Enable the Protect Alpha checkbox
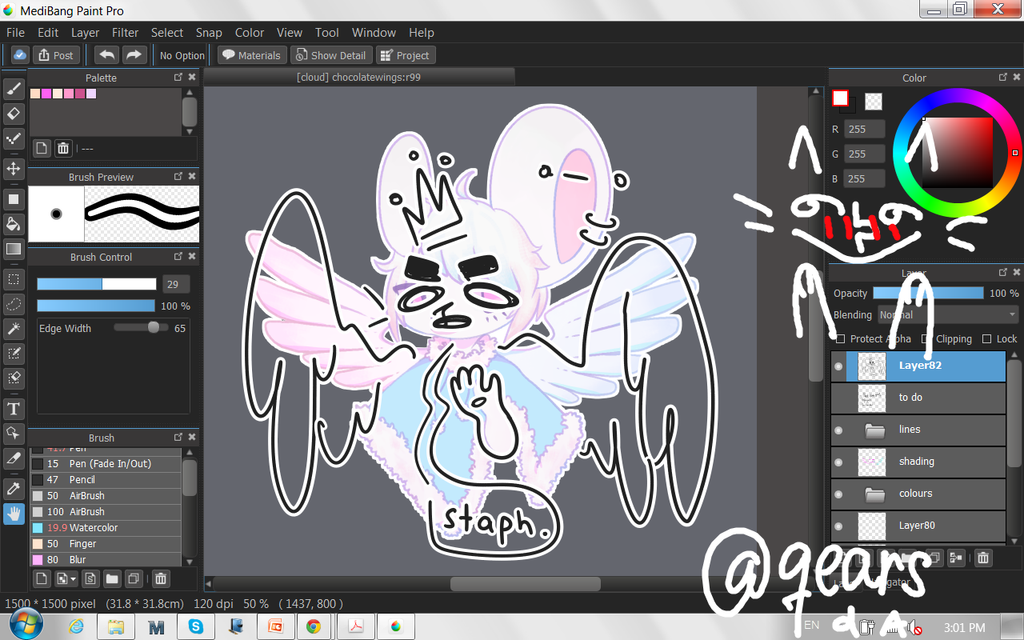1024x640 pixels. [x=840, y=339]
